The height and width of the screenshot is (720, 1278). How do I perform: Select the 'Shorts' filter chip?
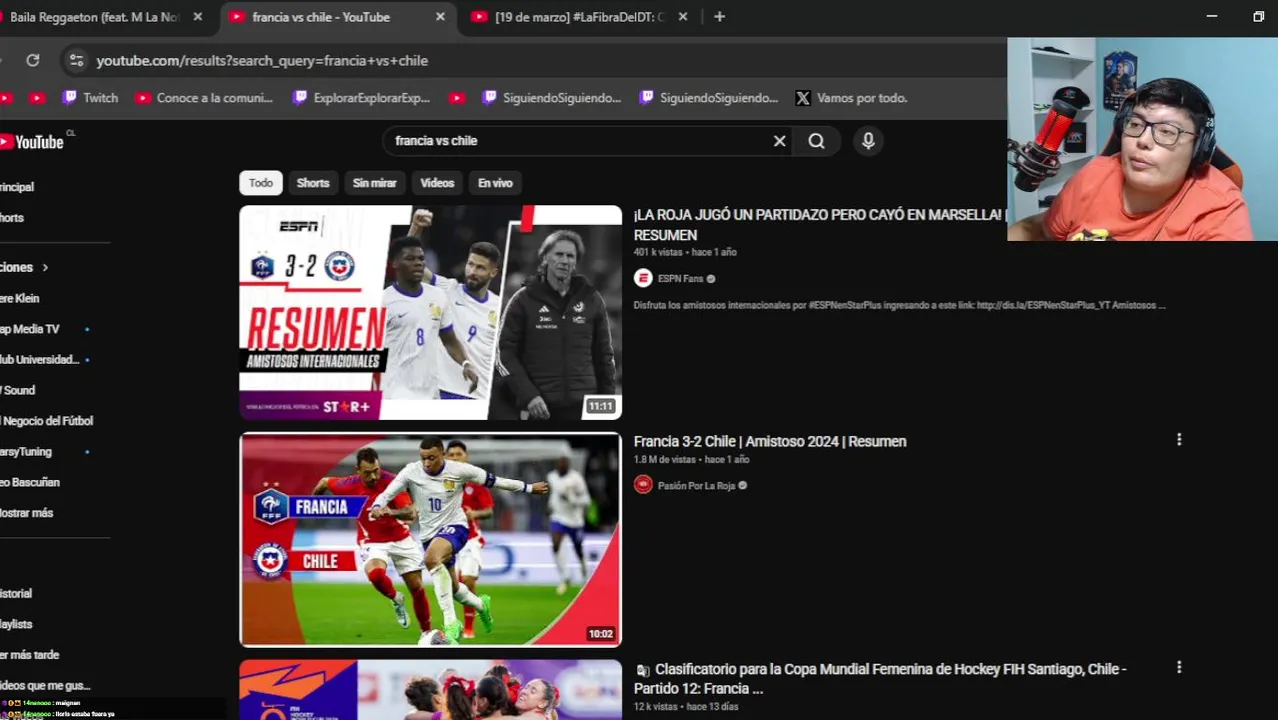pyautogui.click(x=313, y=183)
